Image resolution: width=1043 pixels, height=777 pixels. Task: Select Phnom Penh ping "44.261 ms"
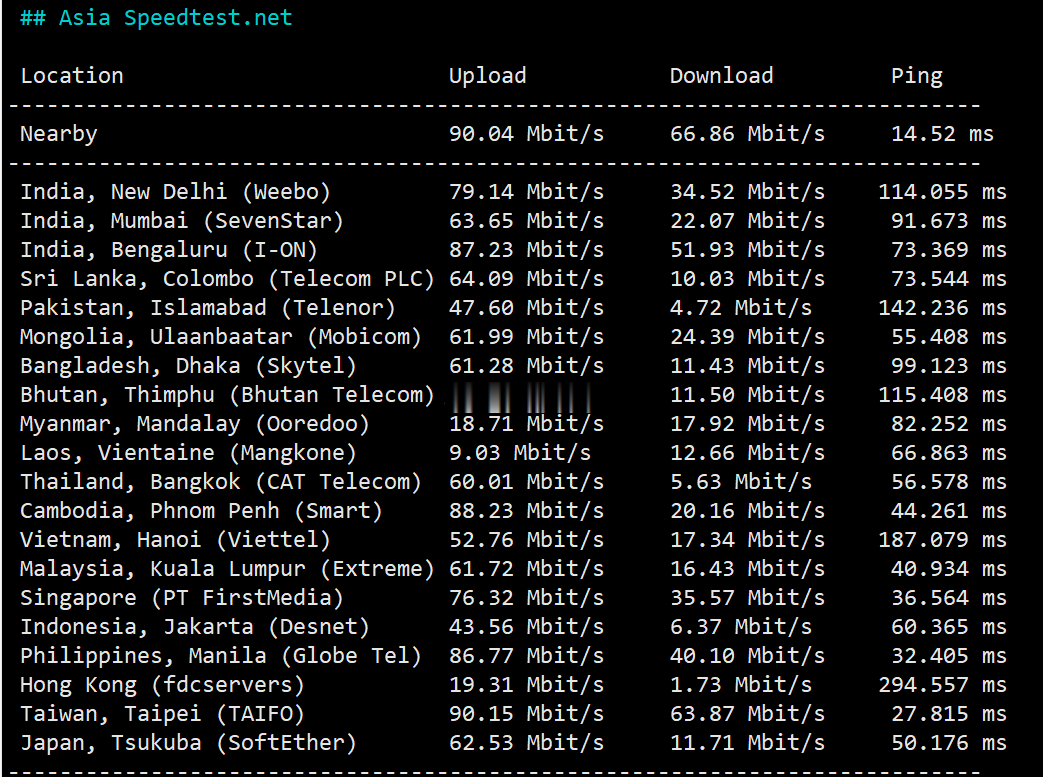pyautogui.click(x=949, y=511)
